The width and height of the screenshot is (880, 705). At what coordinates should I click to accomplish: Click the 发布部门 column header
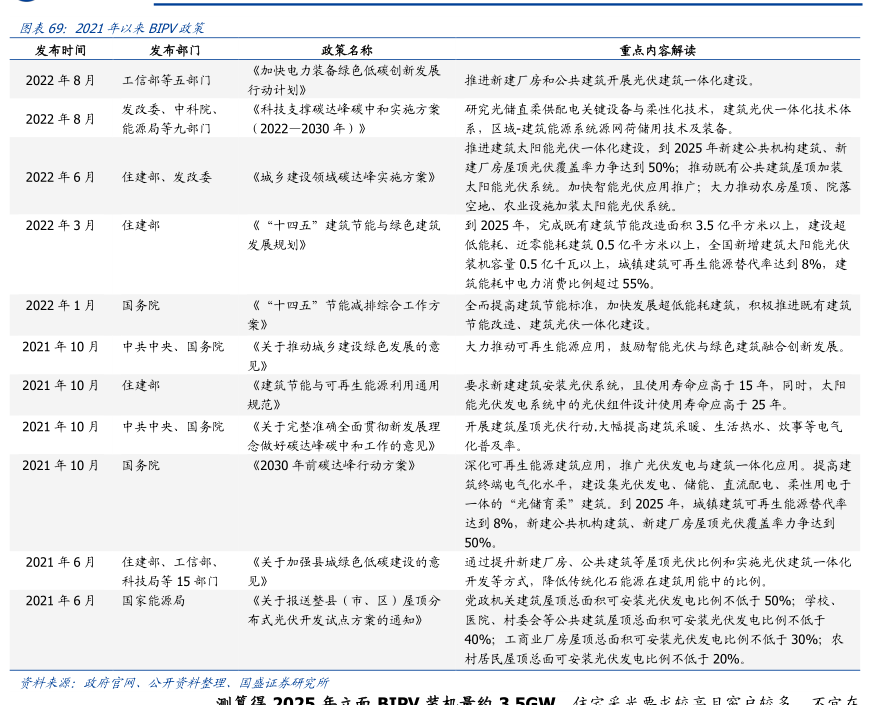tap(175, 50)
